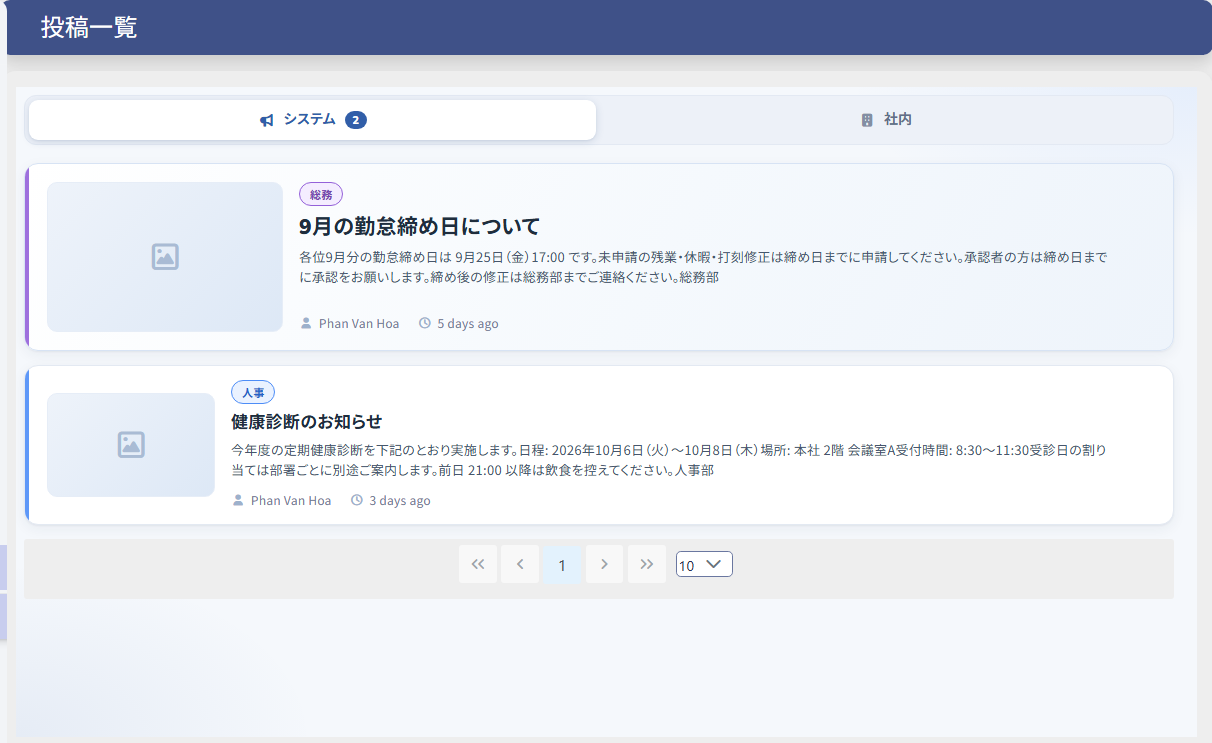Click clock icon beside 5 days ago
1212x743 pixels.
click(425, 323)
